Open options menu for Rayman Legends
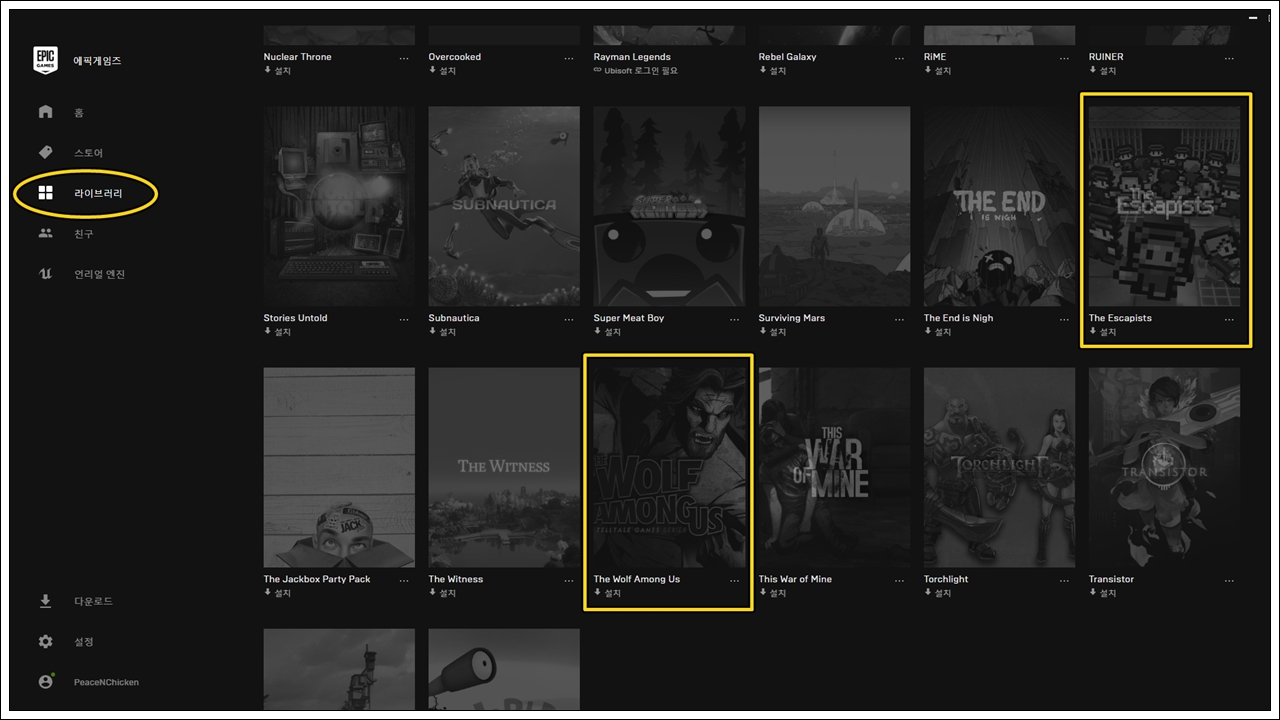 (x=735, y=58)
